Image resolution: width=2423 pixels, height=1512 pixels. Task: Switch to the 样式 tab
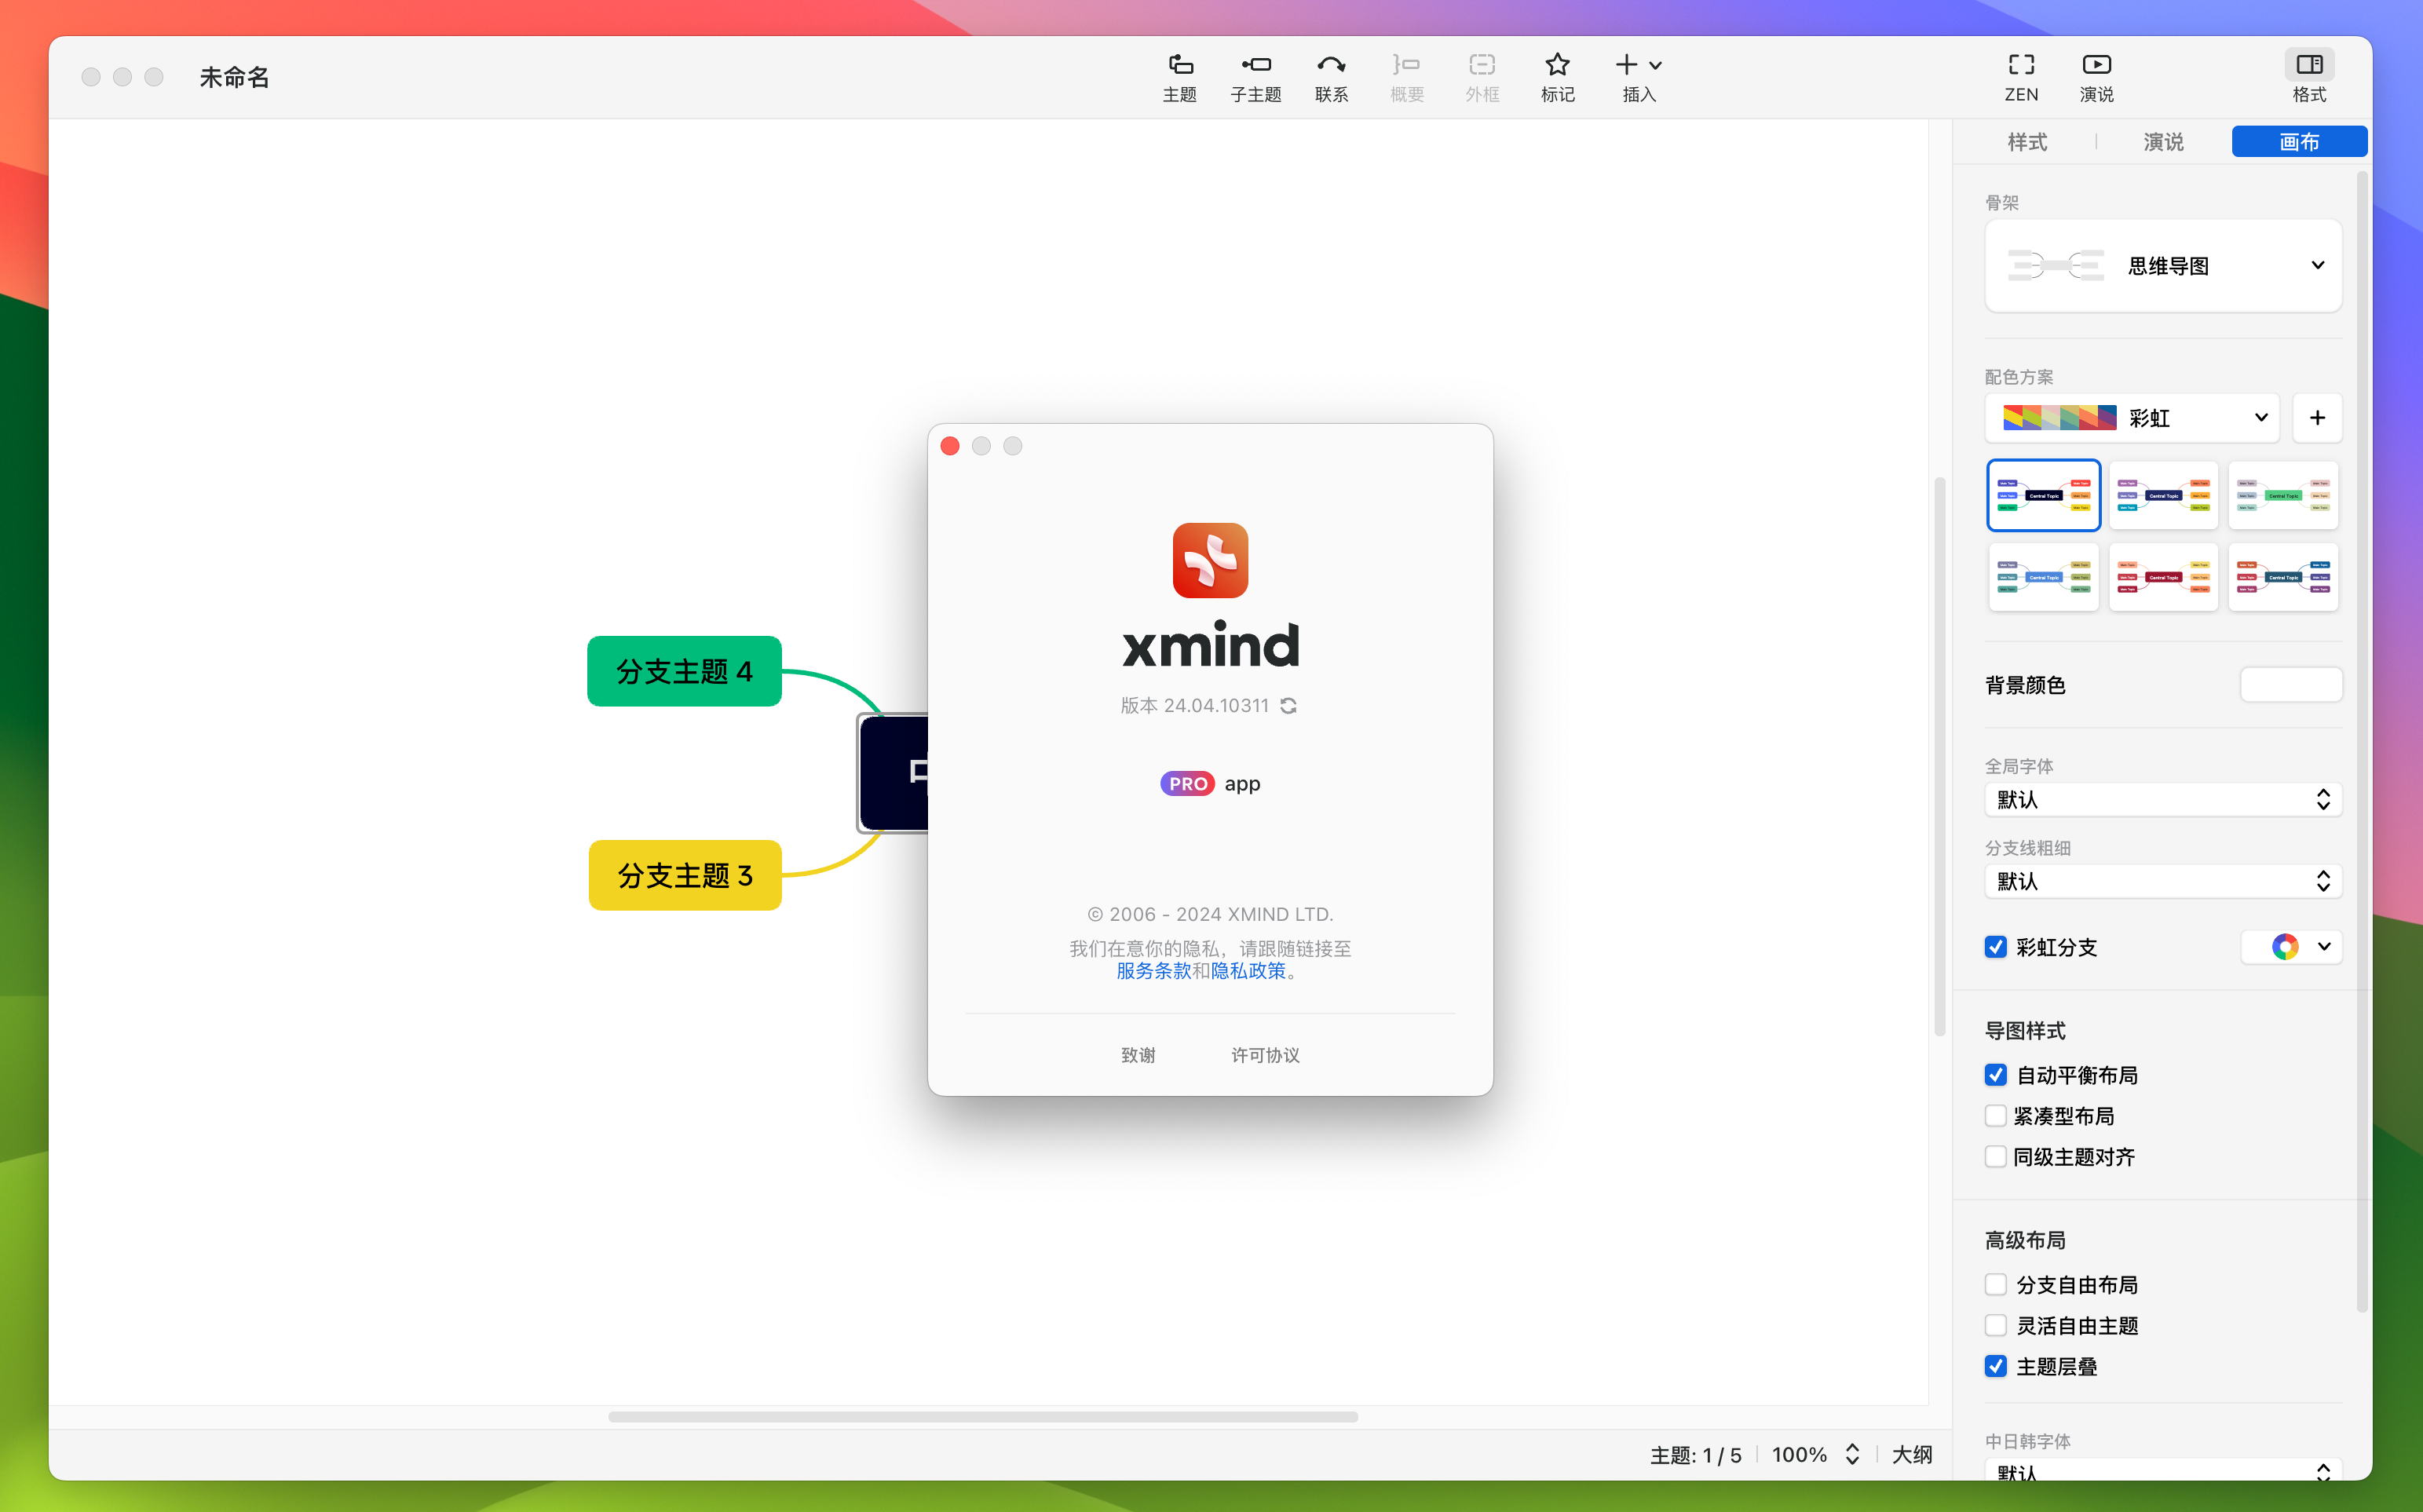tap(2027, 141)
